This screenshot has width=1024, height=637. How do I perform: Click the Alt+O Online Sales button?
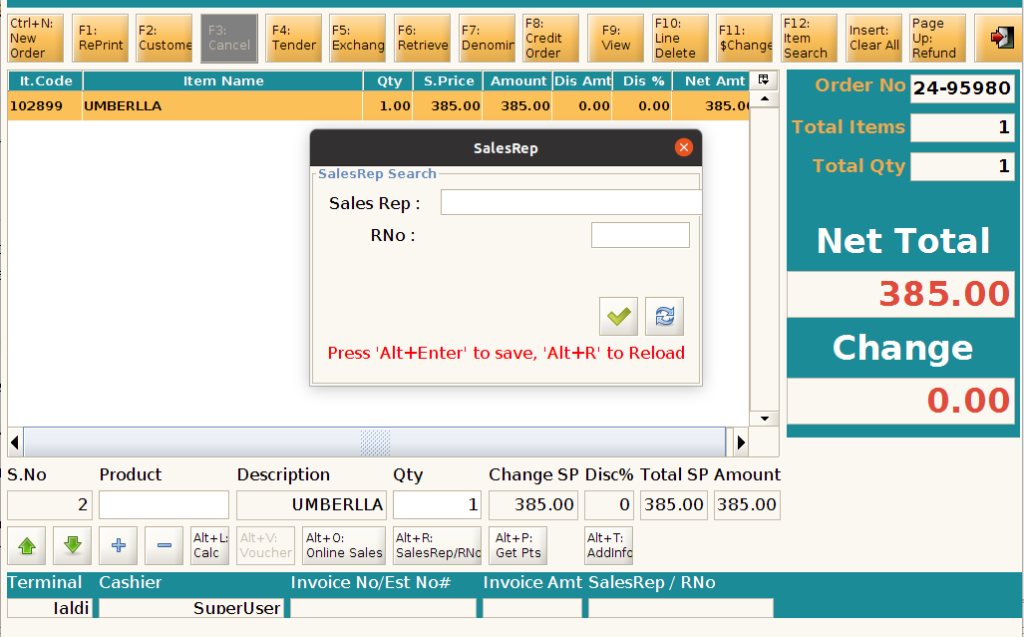[344, 546]
